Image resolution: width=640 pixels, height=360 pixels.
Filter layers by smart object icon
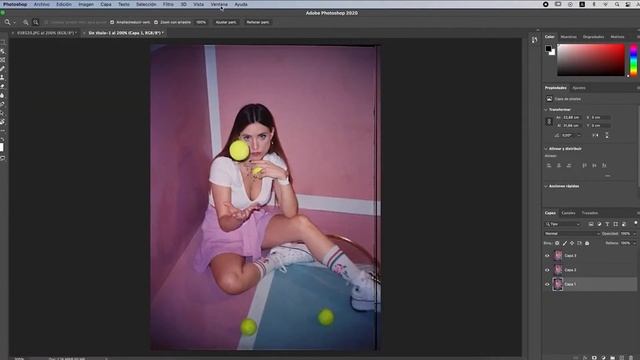[624, 224]
